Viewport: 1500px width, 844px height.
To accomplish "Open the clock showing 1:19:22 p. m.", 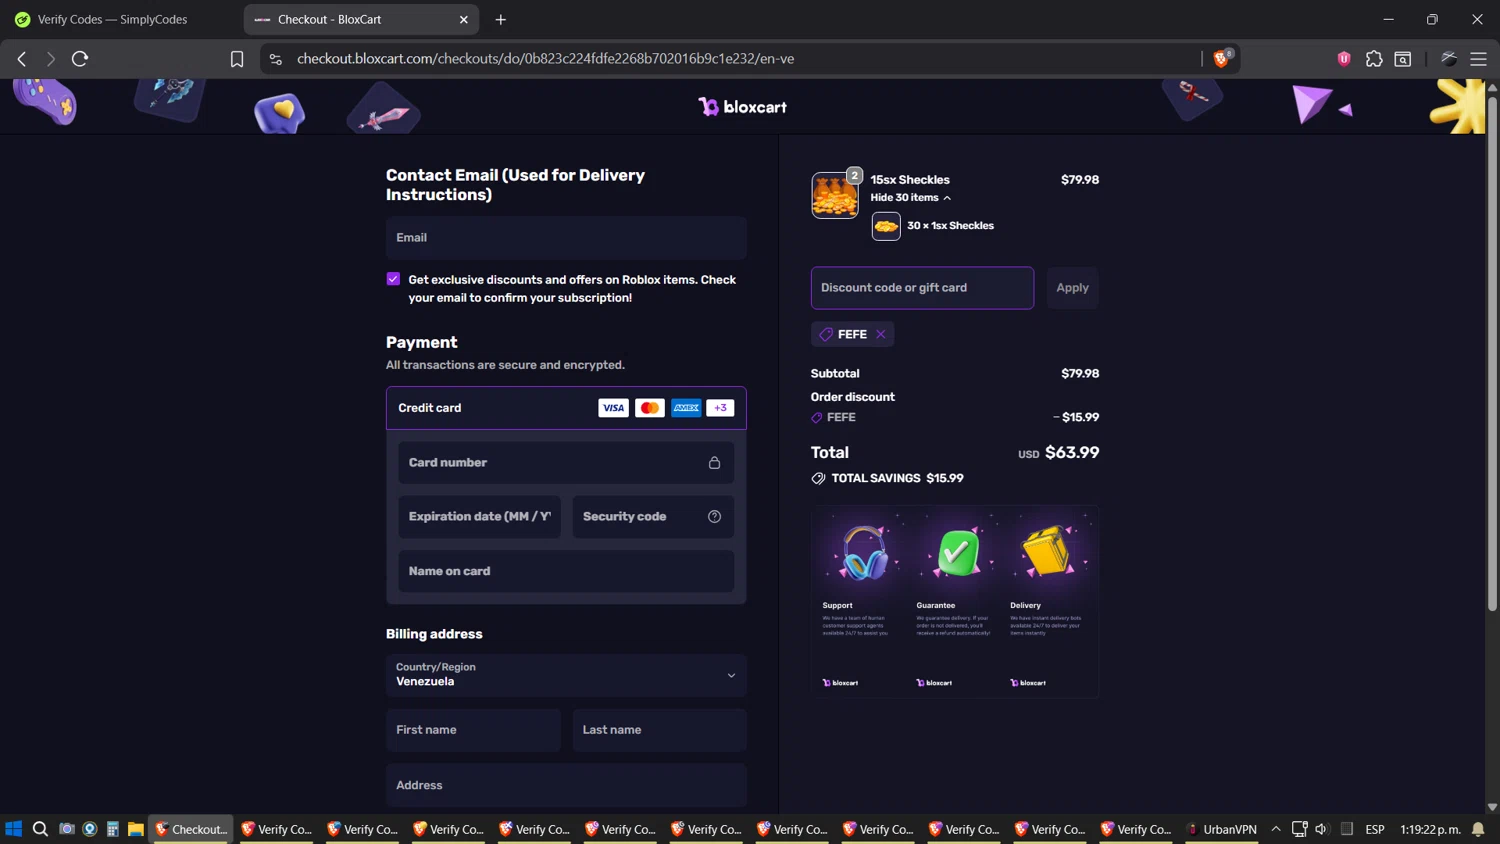I will coord(1430,829).
